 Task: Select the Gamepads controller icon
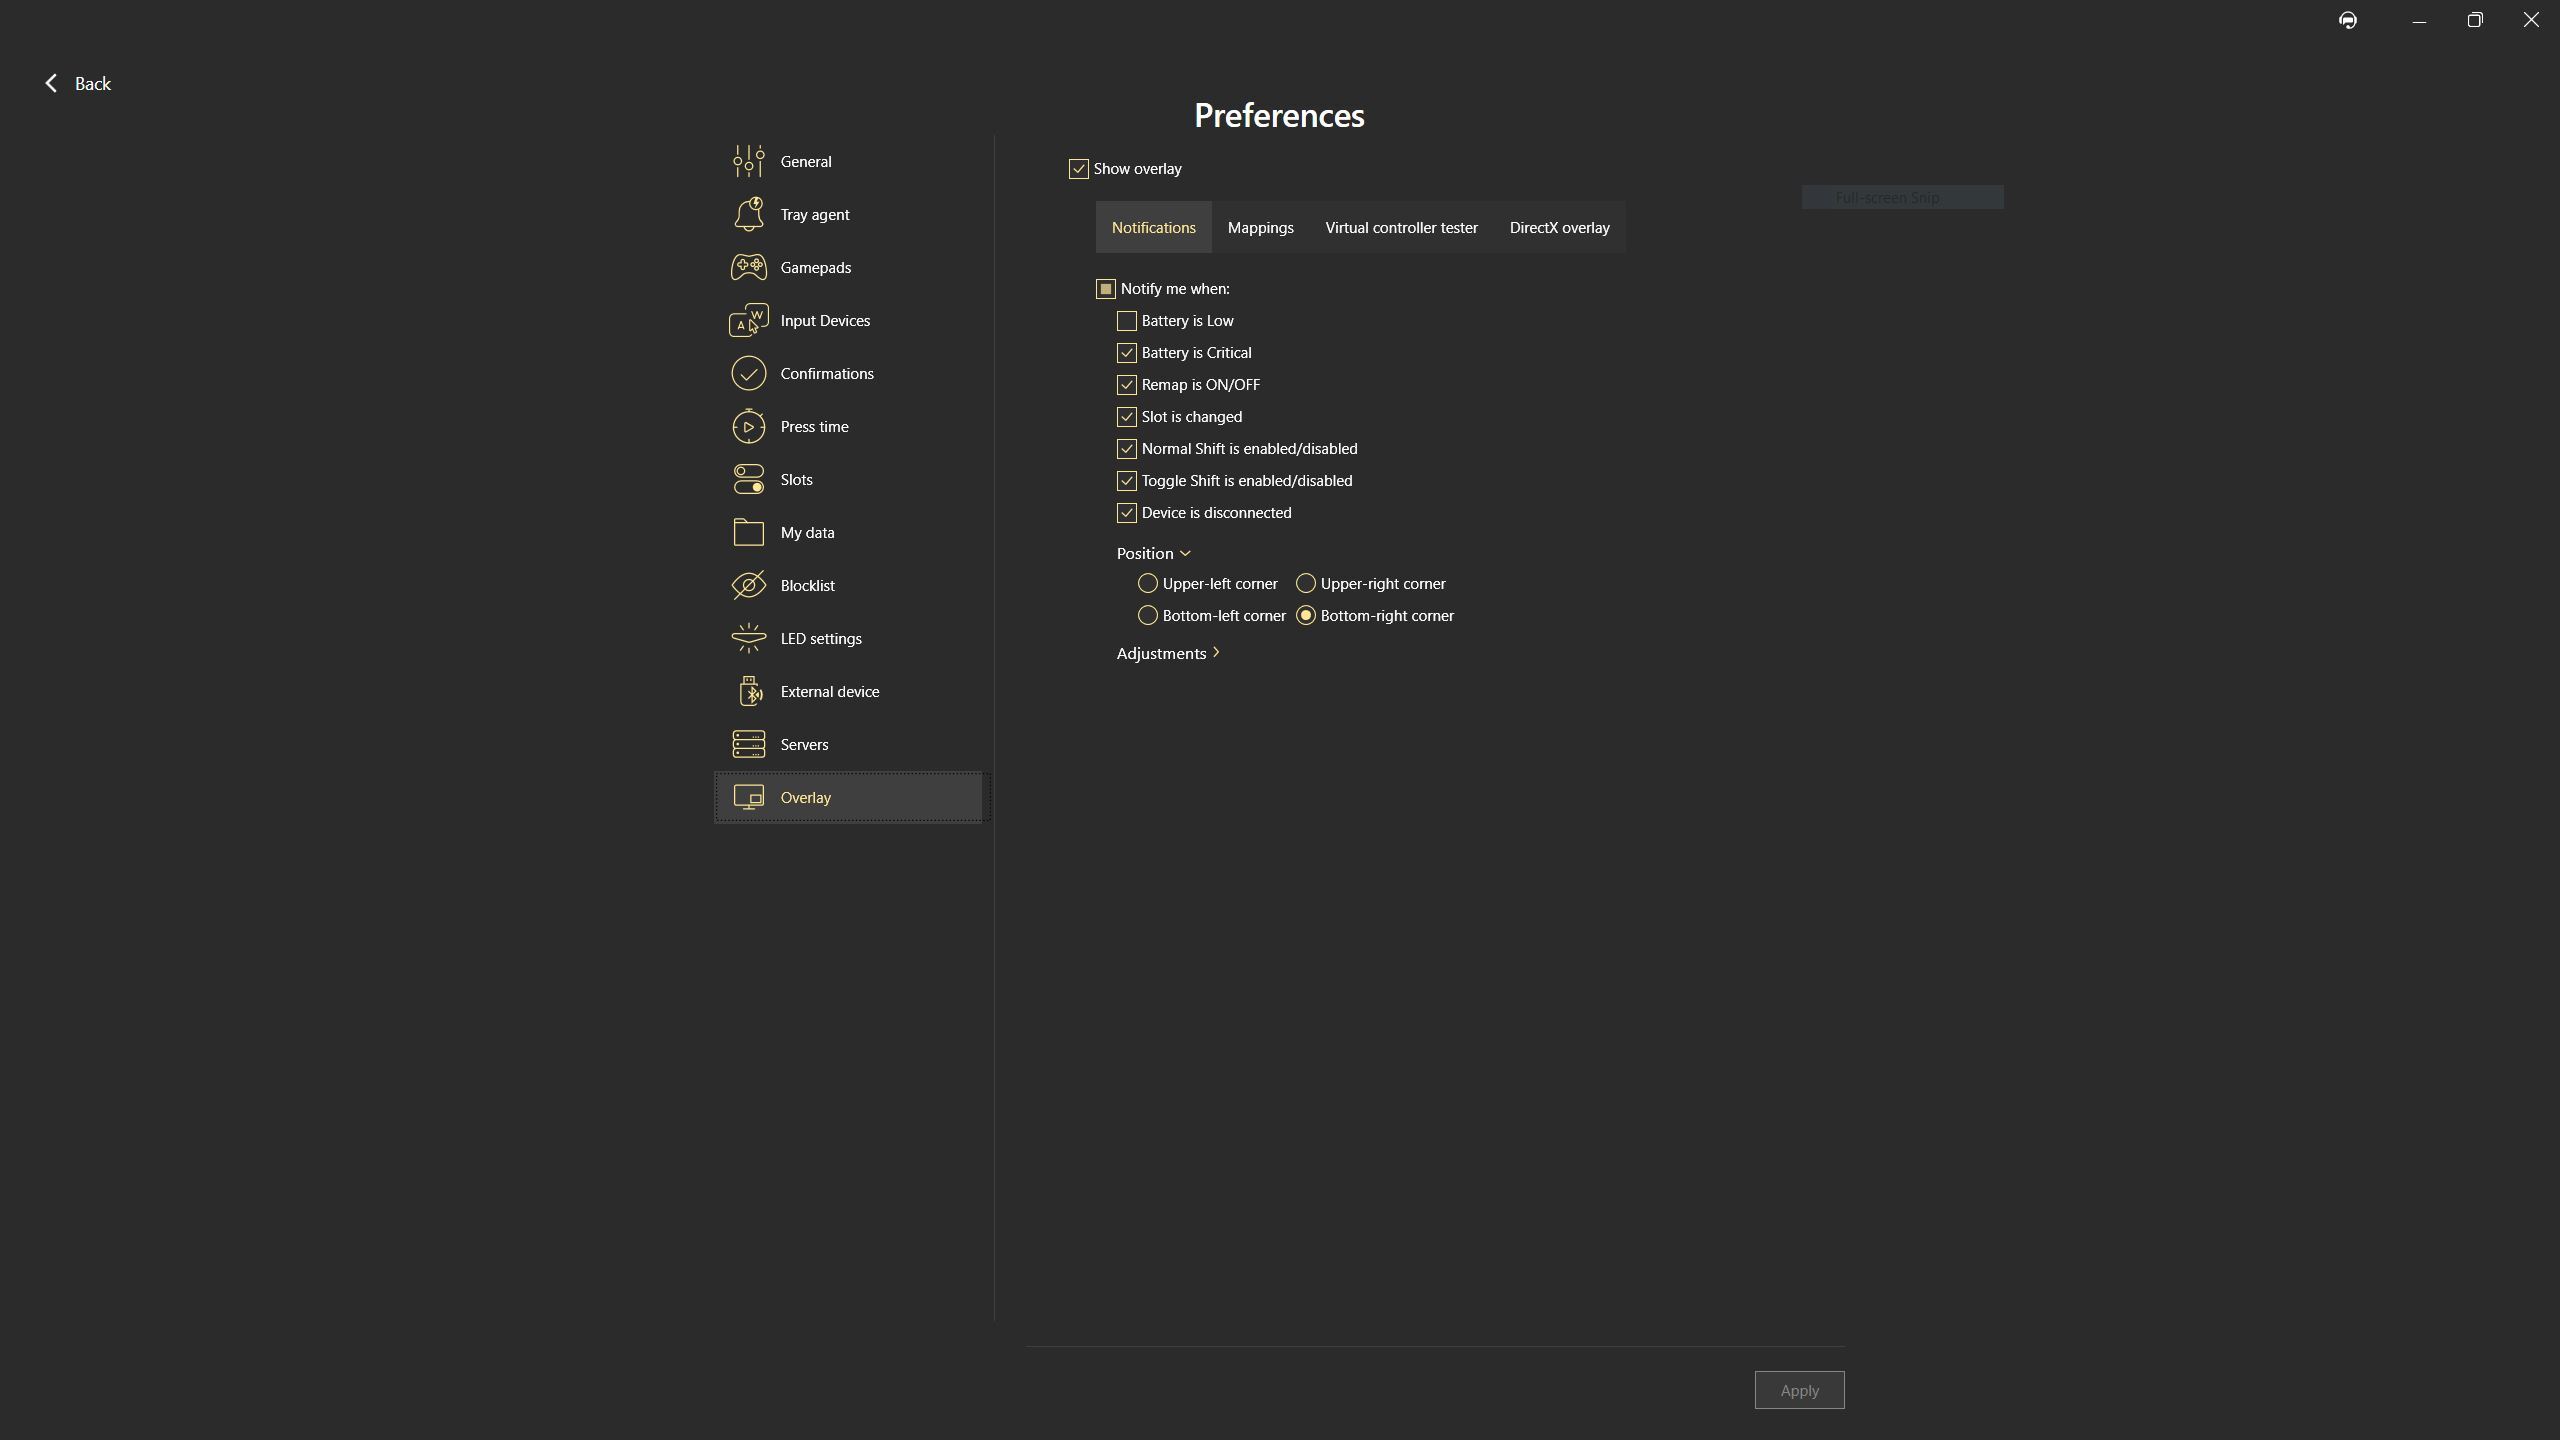point(748,267)
